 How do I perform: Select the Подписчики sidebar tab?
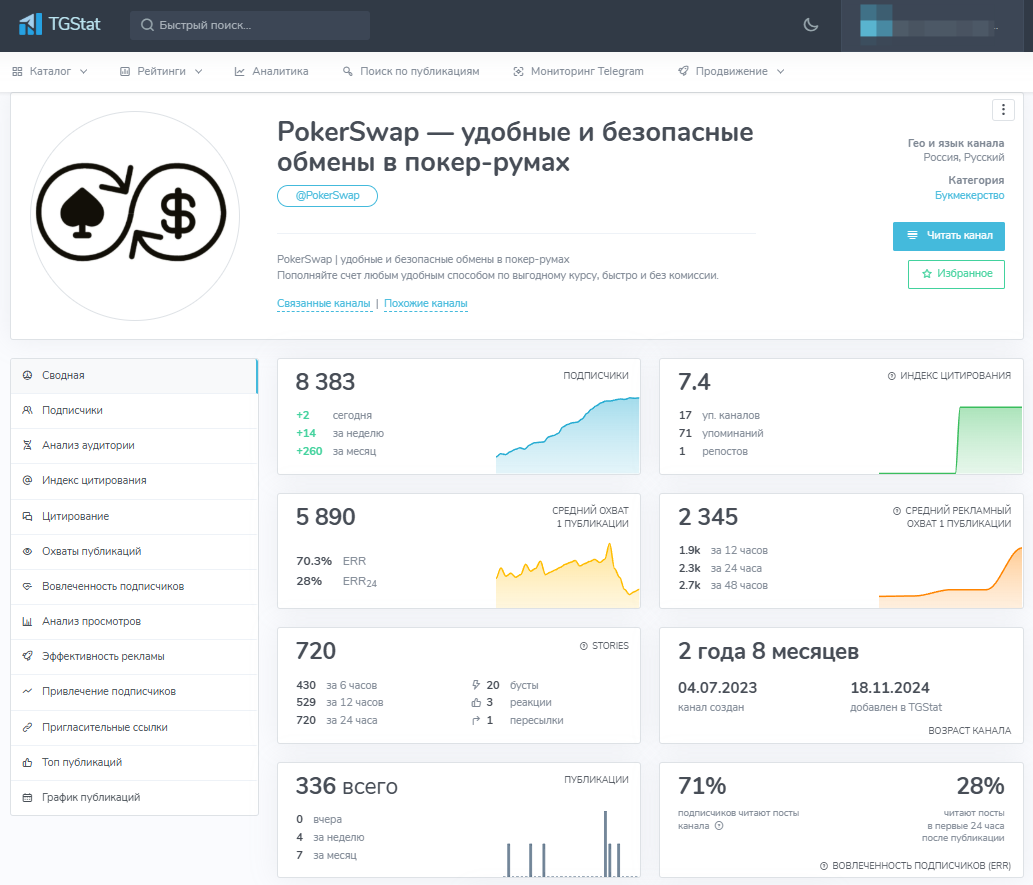click(134, 411)
